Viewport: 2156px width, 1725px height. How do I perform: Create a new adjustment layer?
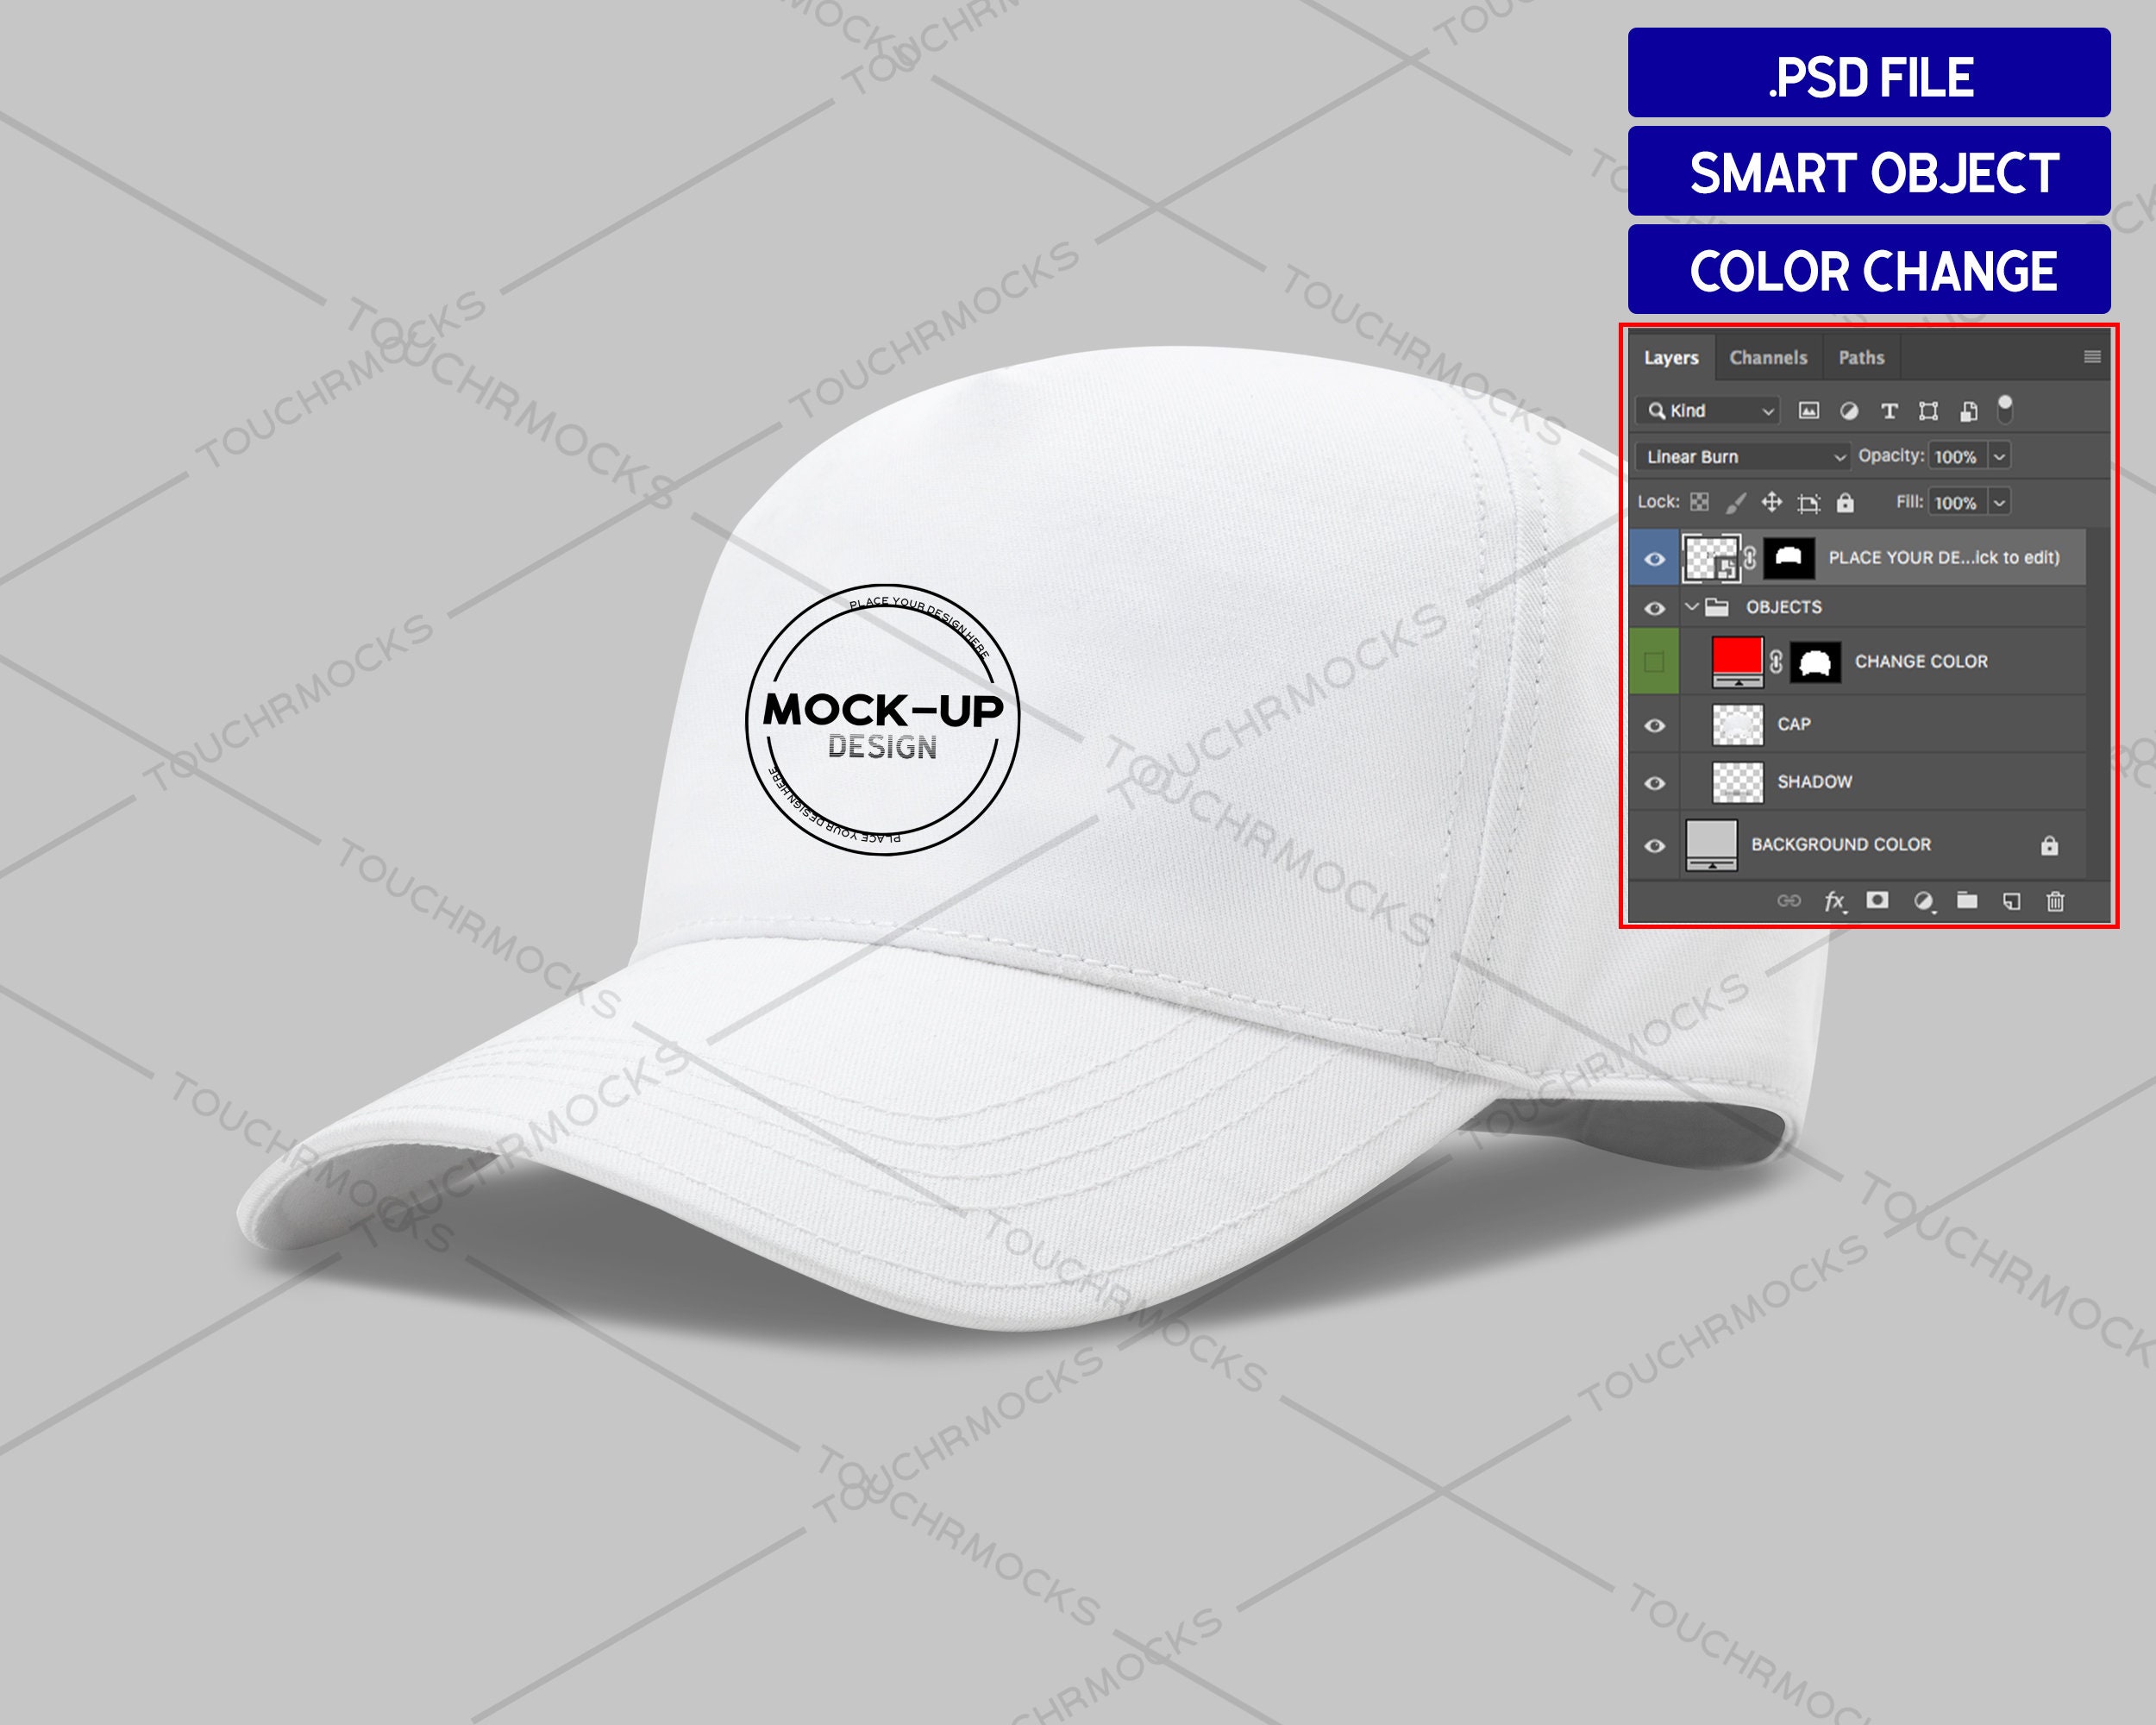(x=1925, y=901)
